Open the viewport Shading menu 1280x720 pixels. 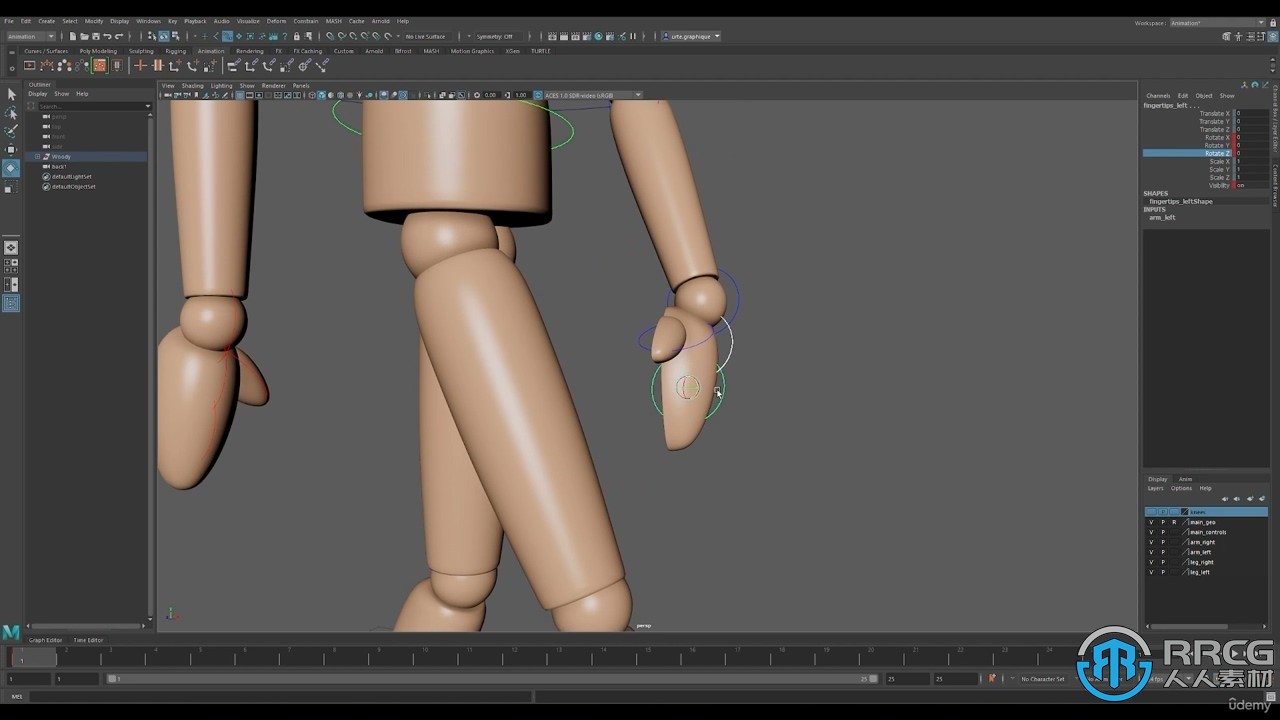point(192,86)
